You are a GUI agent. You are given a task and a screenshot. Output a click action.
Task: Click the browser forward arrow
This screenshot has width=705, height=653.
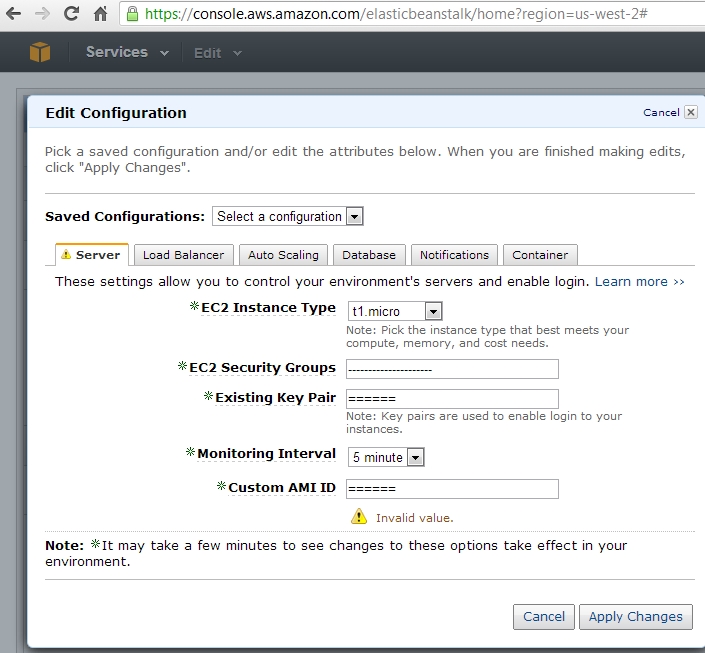tap(42, 14)
